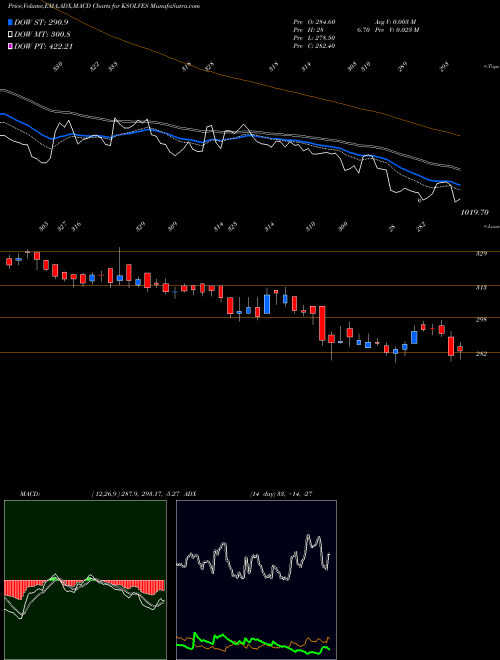Screen dimensions: 500x660
Task: Click the 1019.70 value label
Action: pyautogui.click(x=474, y=213)
